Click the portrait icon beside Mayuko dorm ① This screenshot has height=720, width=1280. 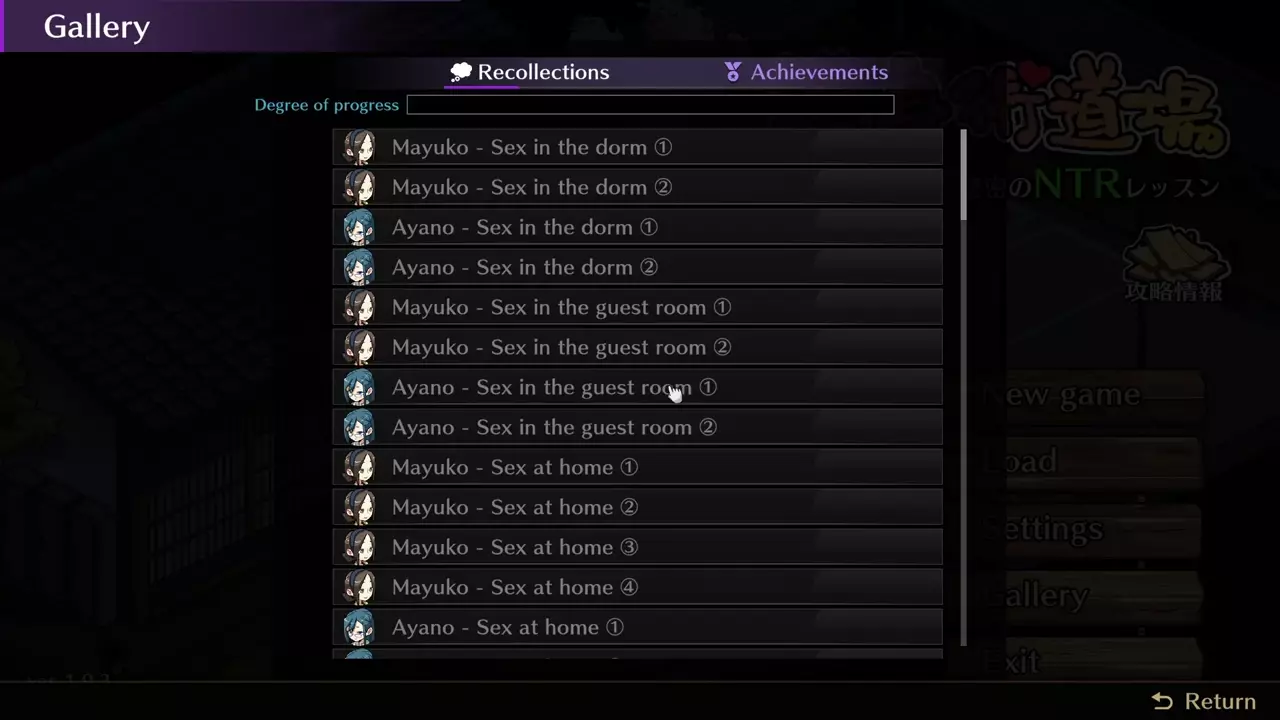click(359, 147)
